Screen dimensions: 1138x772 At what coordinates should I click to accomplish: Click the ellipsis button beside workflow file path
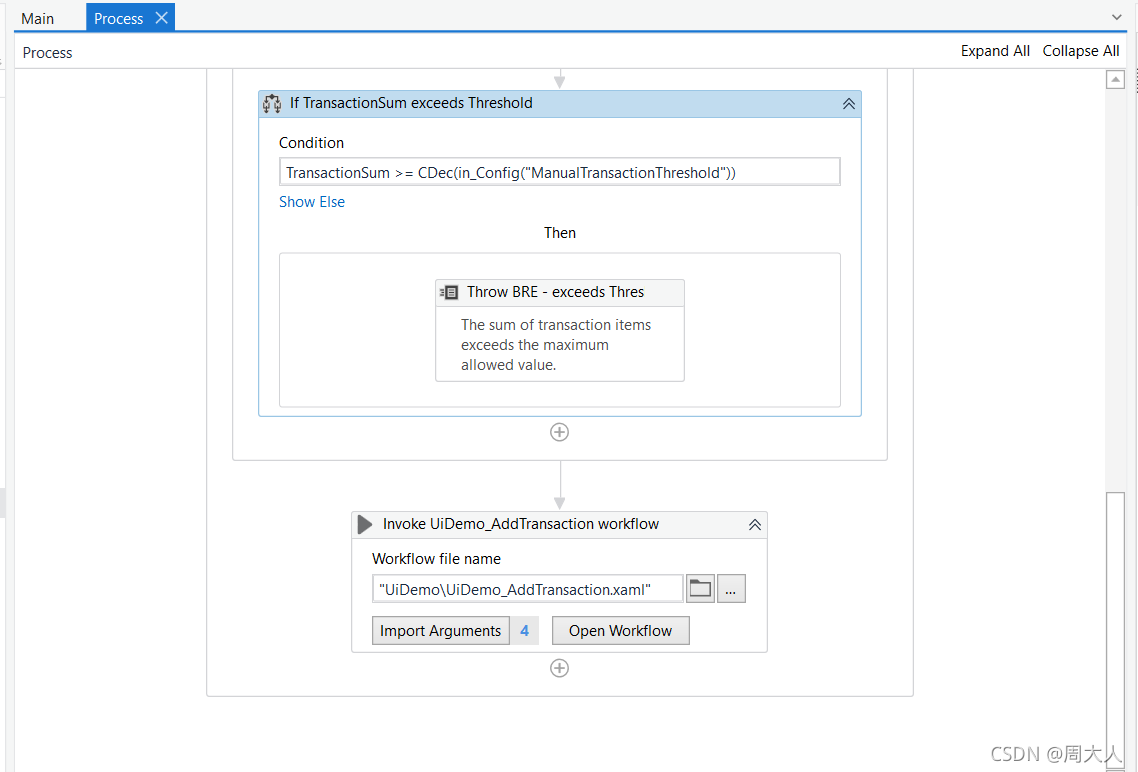click(731, 588)
